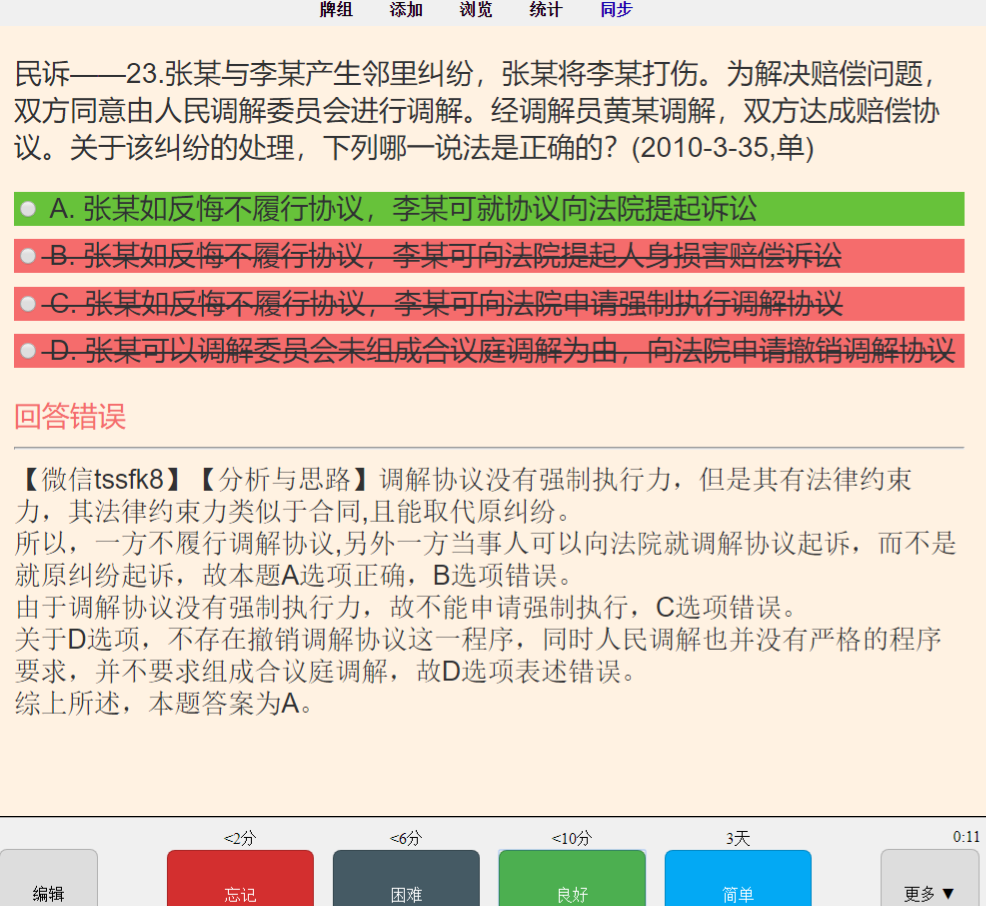Viewport: 986px width, 906px height.
Task: Select radio button for option A
Action: (x=28, y=209)
